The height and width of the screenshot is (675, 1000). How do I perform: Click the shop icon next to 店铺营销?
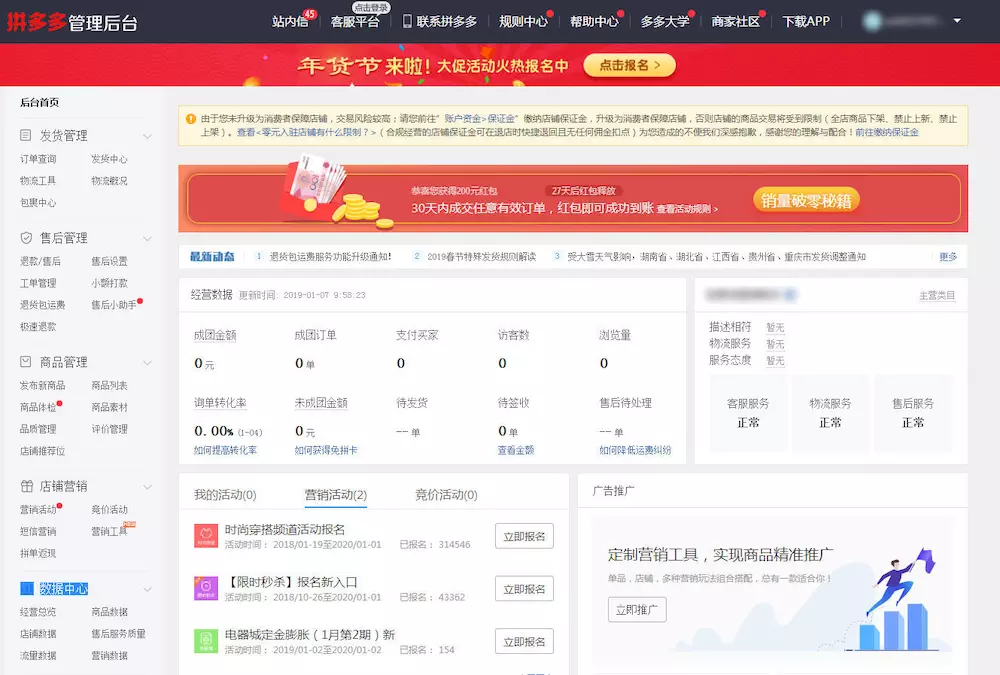point(27,486)
